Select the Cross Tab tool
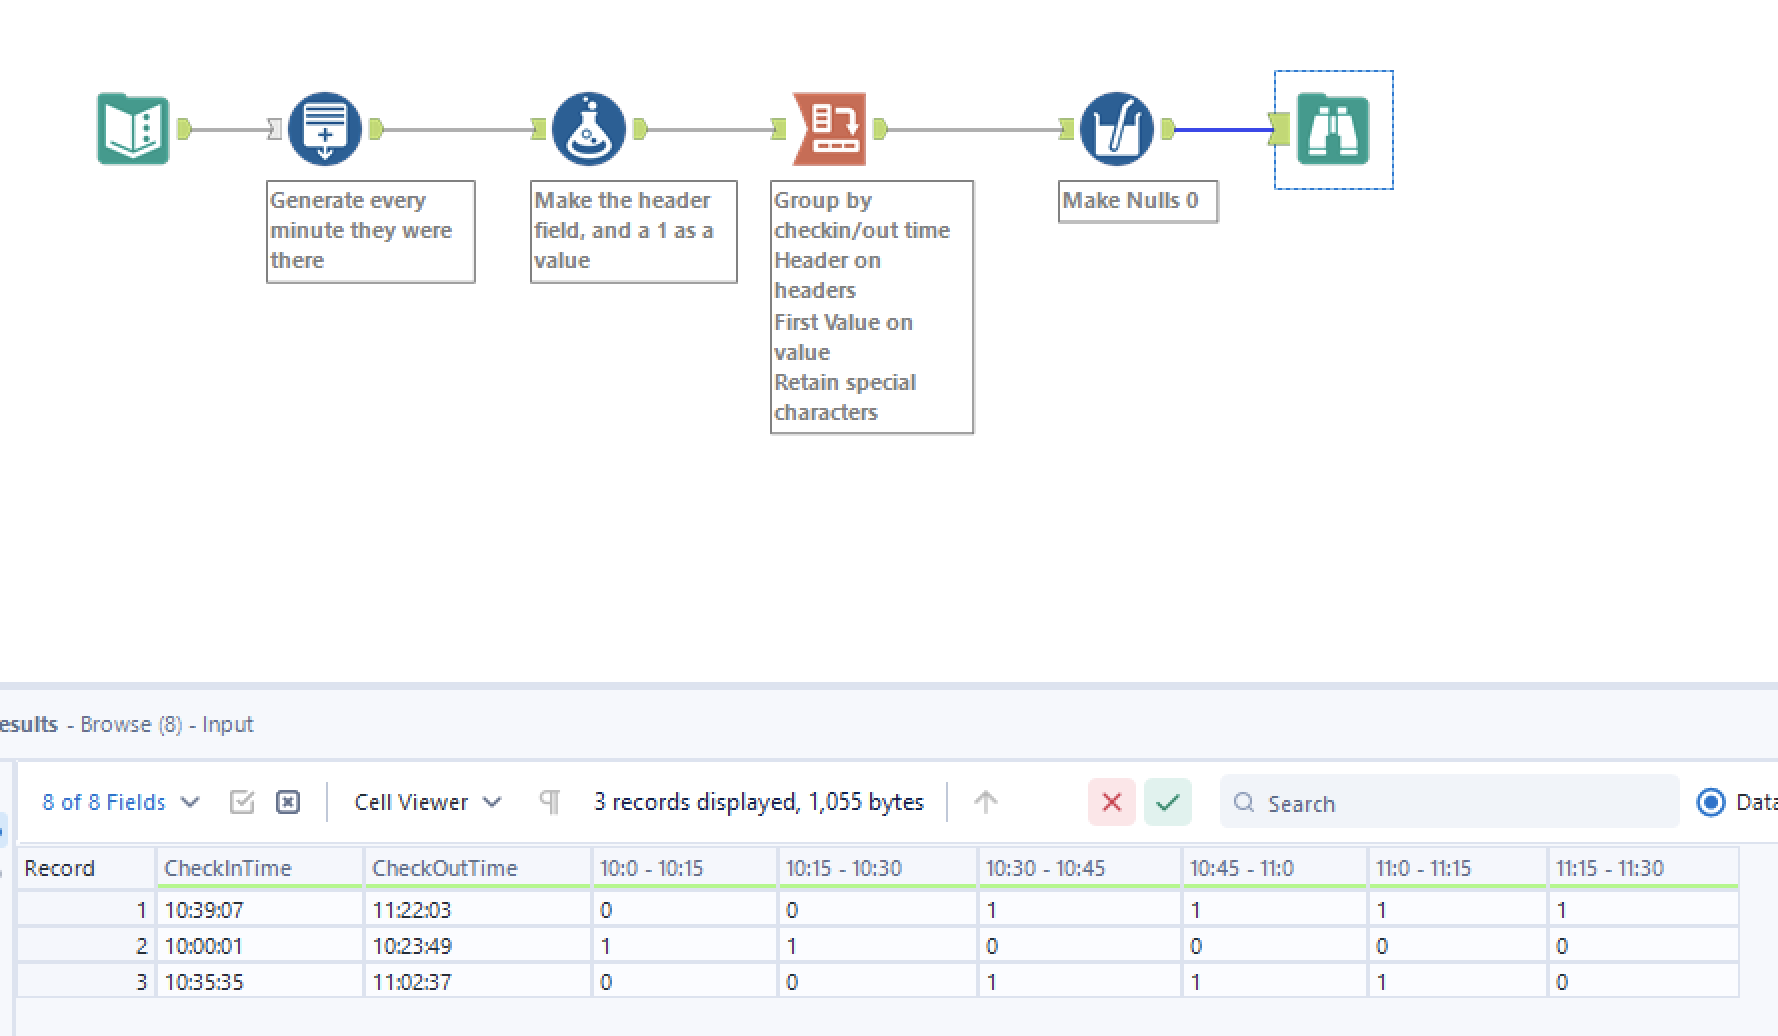The height and width of the screenshot is (1036, 1778). [828, 128]
